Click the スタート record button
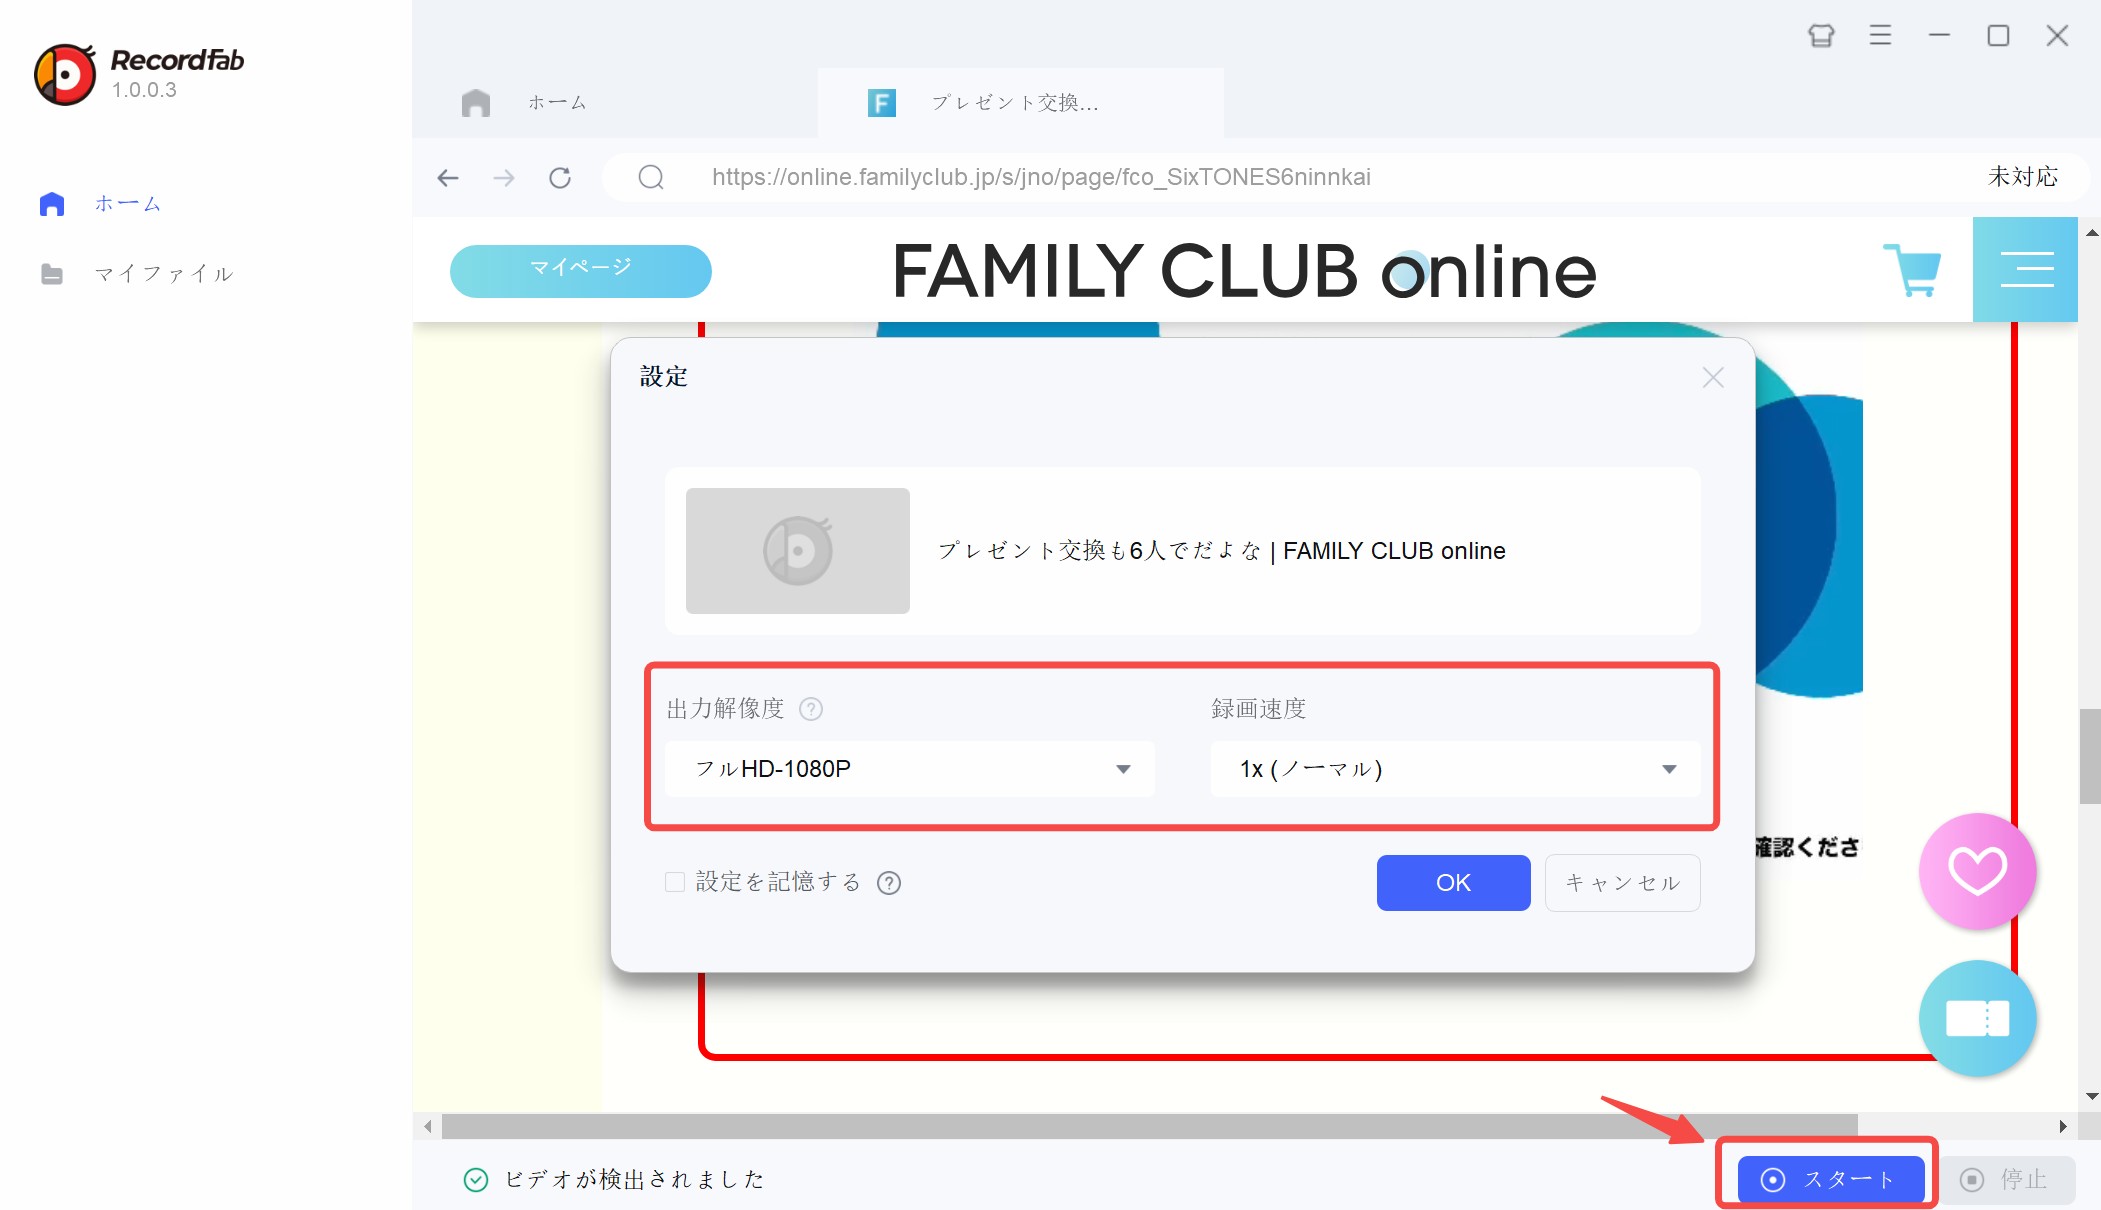 1830,1180
